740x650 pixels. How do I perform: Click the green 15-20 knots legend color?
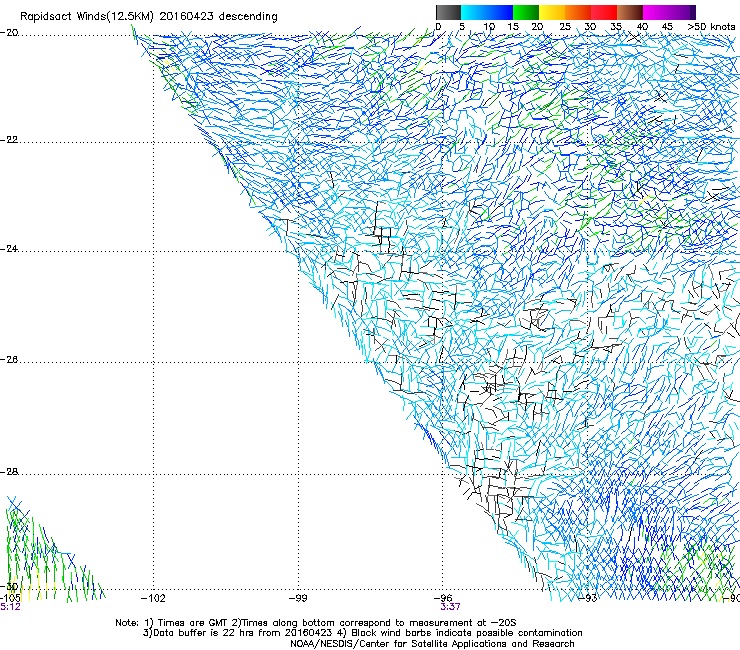pyautogui.click(x=525, y=12)
